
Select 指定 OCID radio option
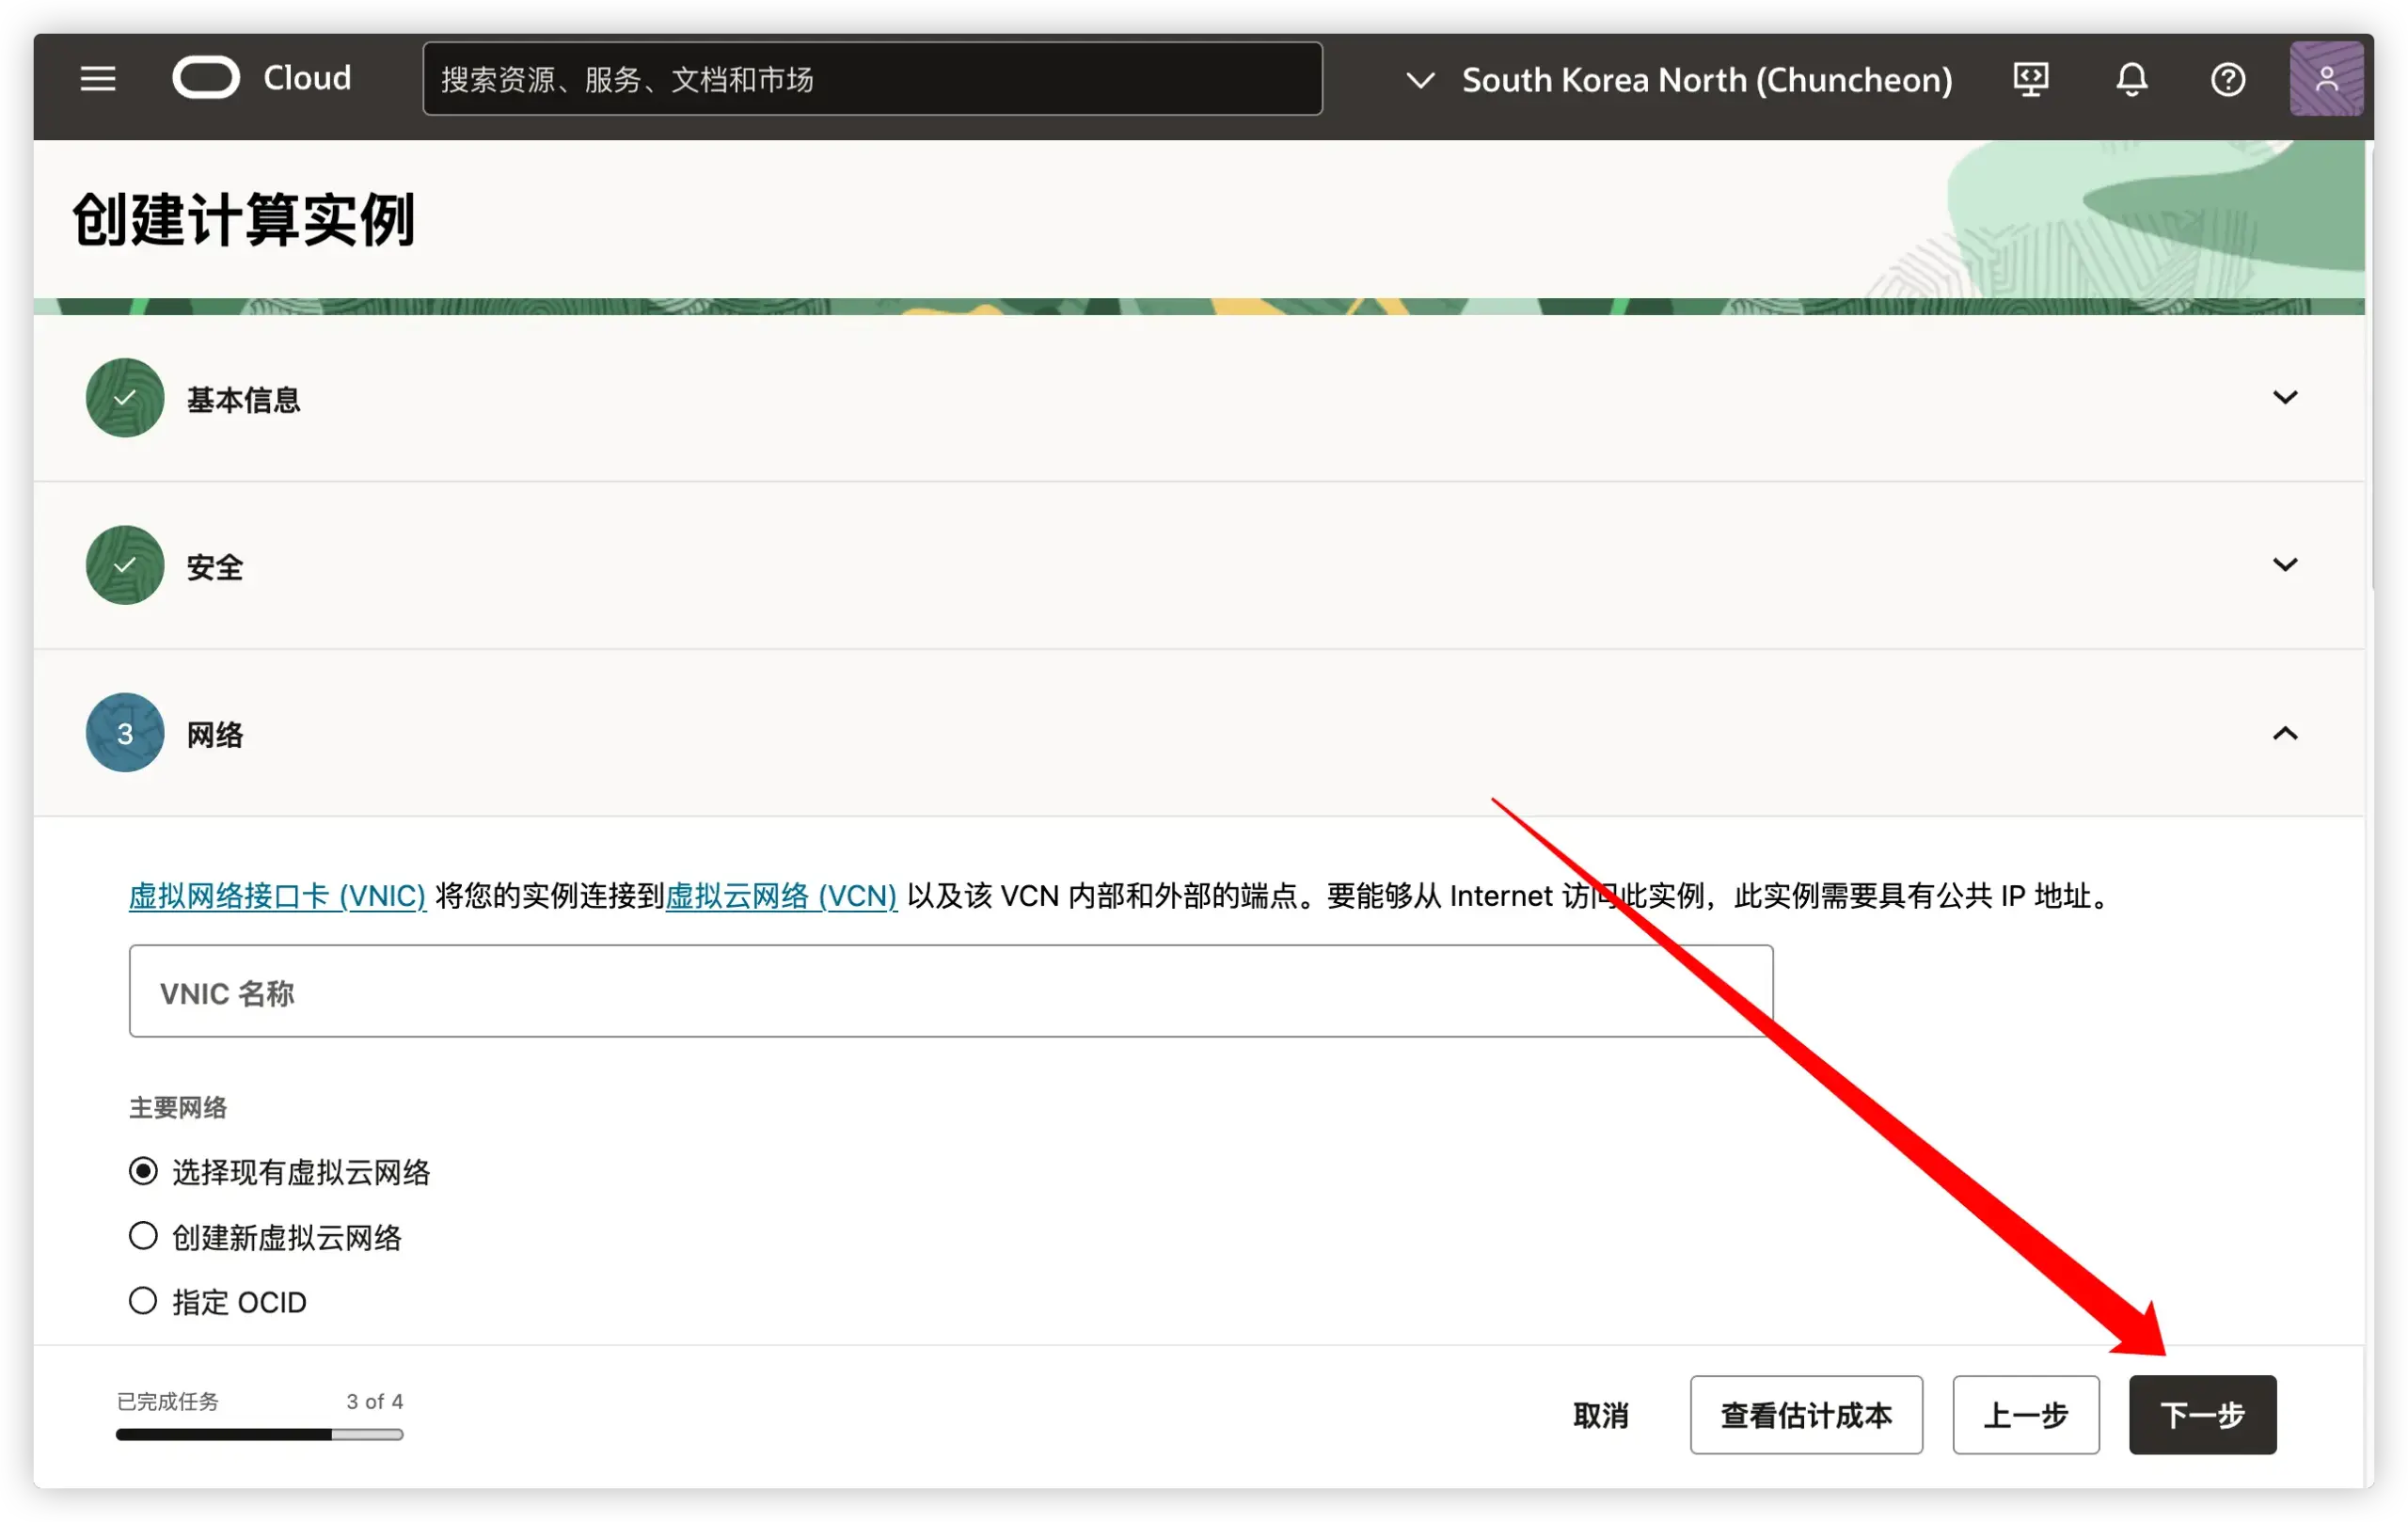pos(144,1301)
